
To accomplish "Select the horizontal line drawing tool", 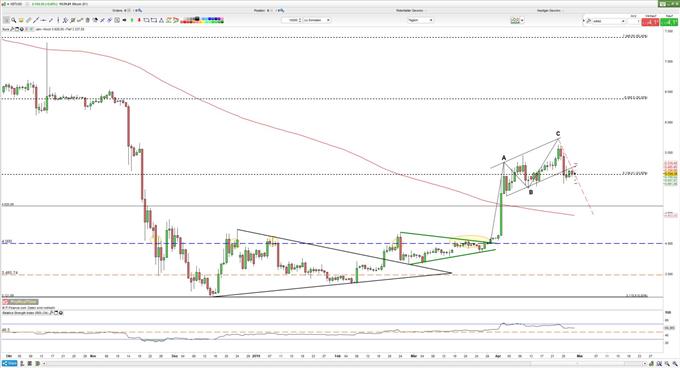I will pyautogui.click(x=43, y=20).
